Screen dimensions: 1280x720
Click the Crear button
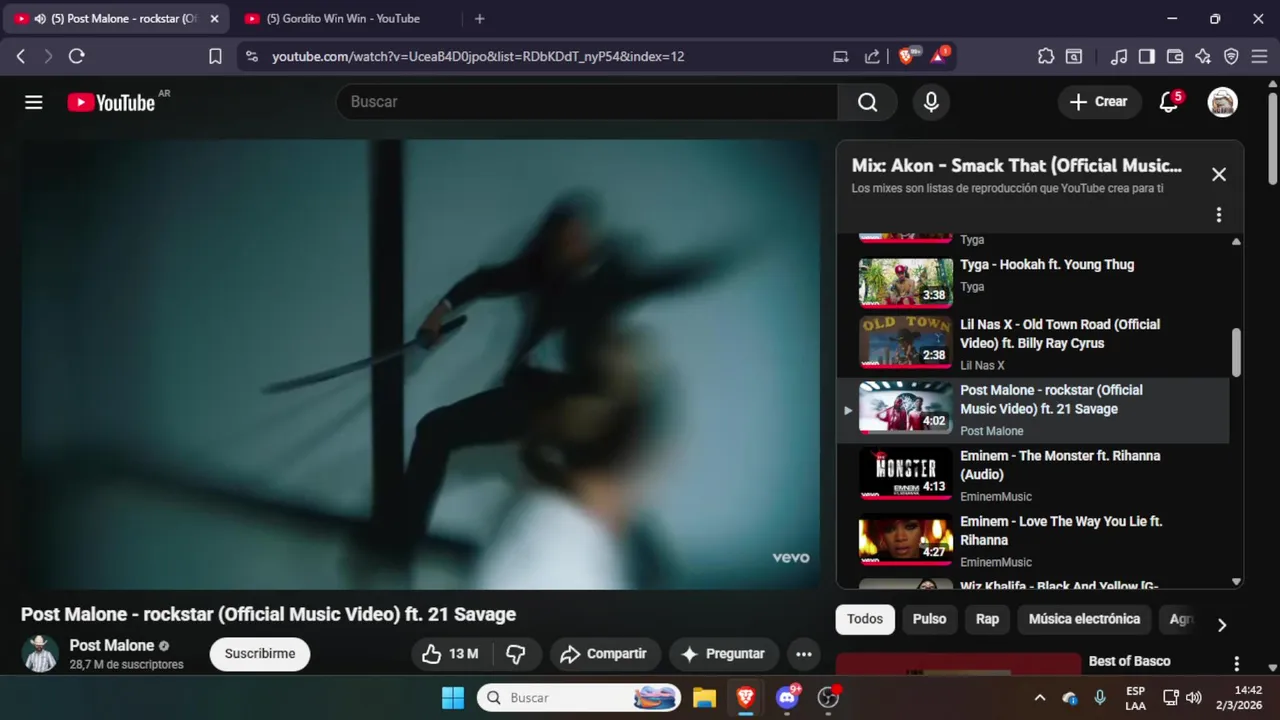click(x=1099, y=102)
